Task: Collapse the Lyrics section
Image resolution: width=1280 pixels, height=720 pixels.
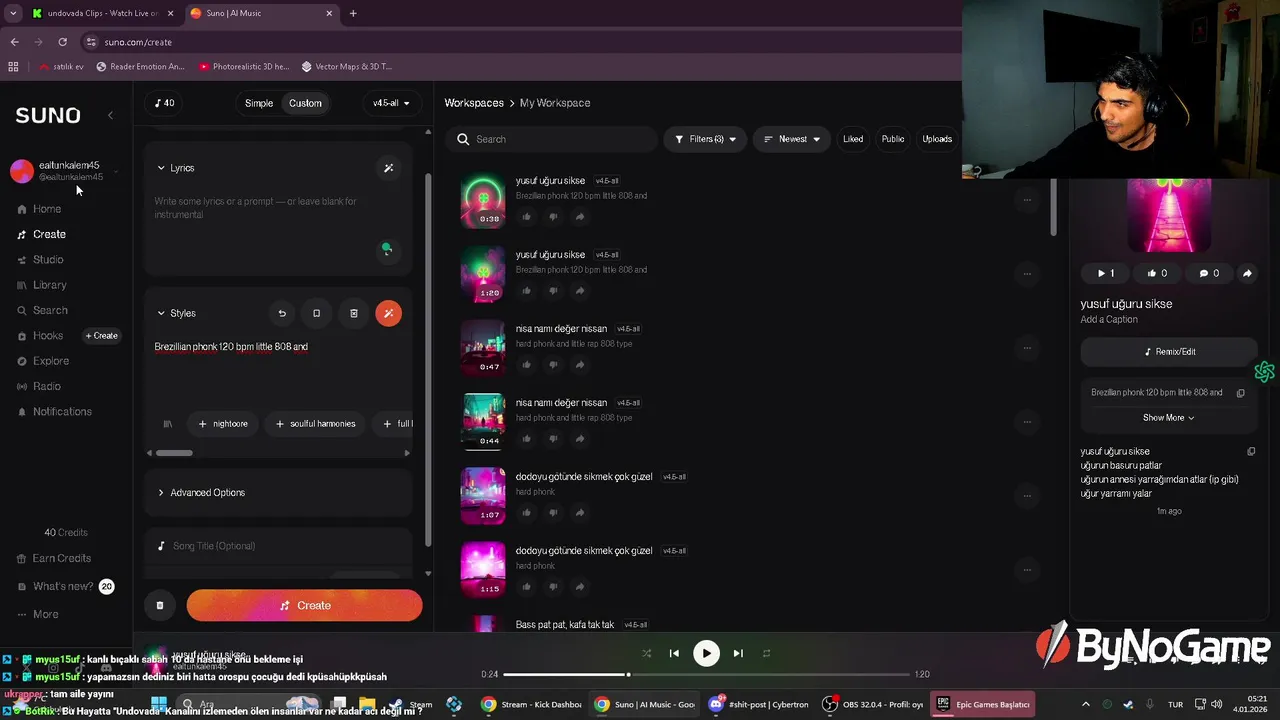Action: click(176, 168)
